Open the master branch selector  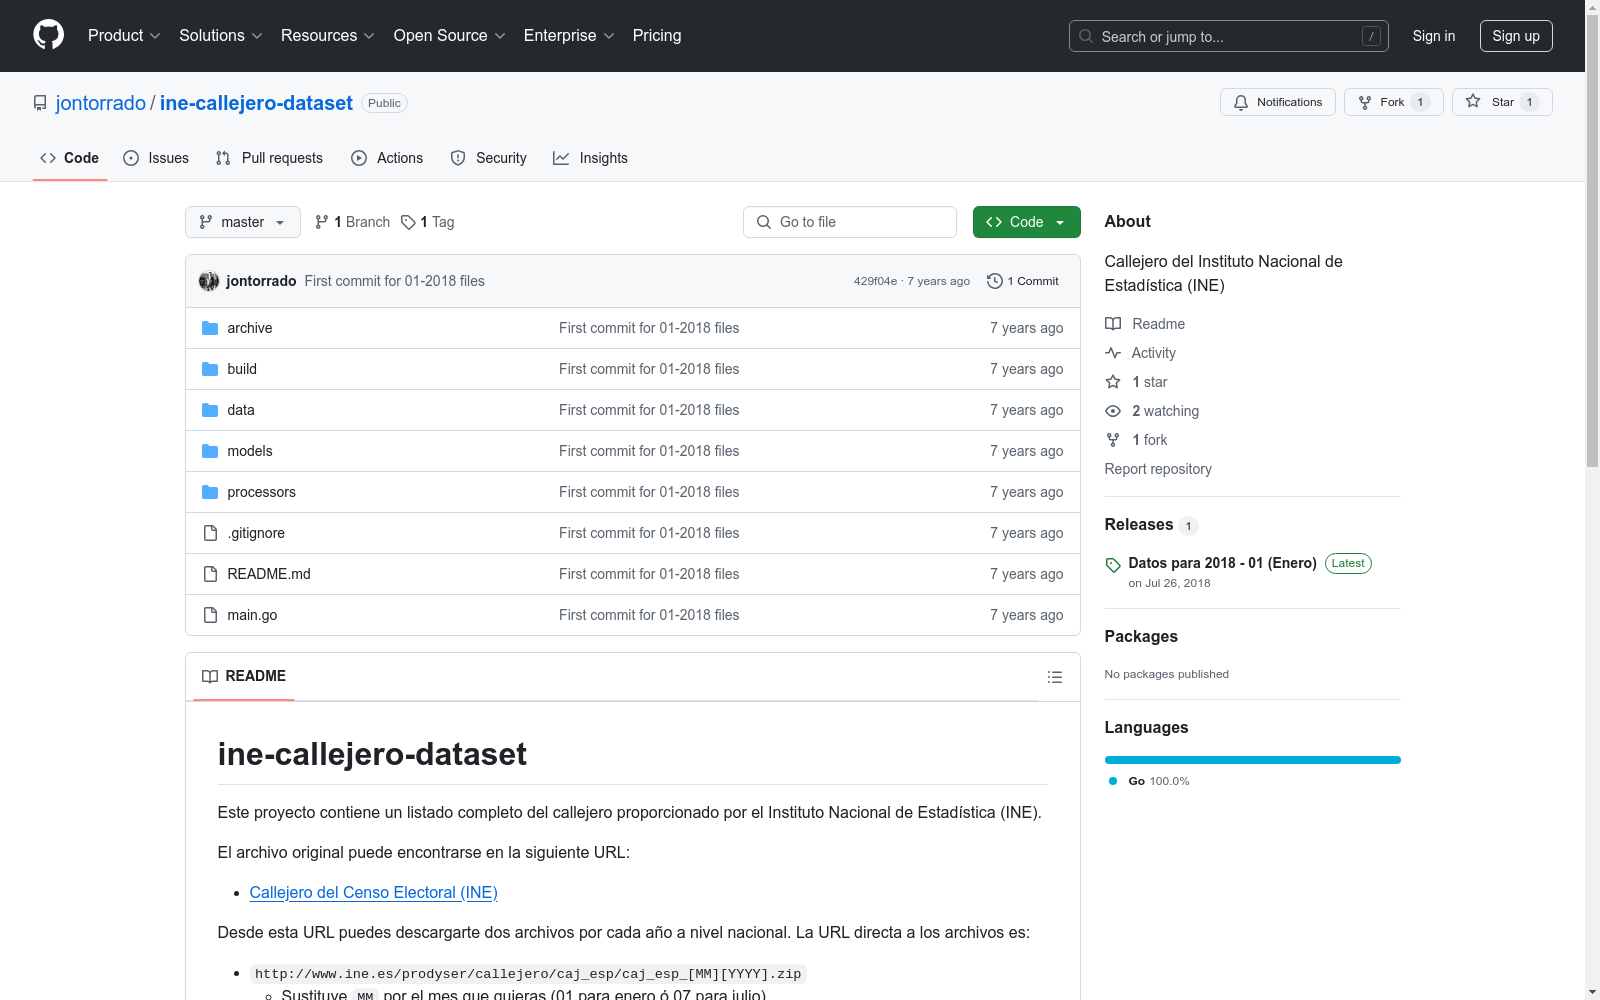243,222
